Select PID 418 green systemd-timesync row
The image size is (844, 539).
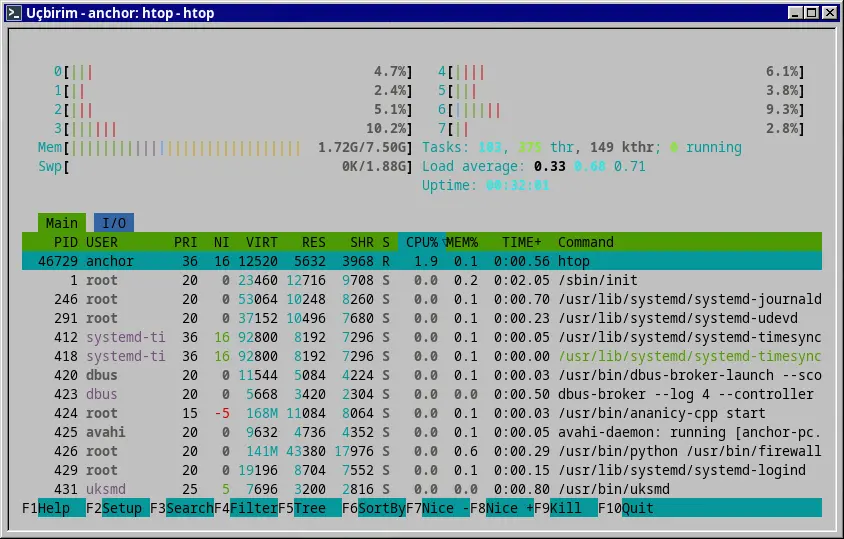coord(422,356)
